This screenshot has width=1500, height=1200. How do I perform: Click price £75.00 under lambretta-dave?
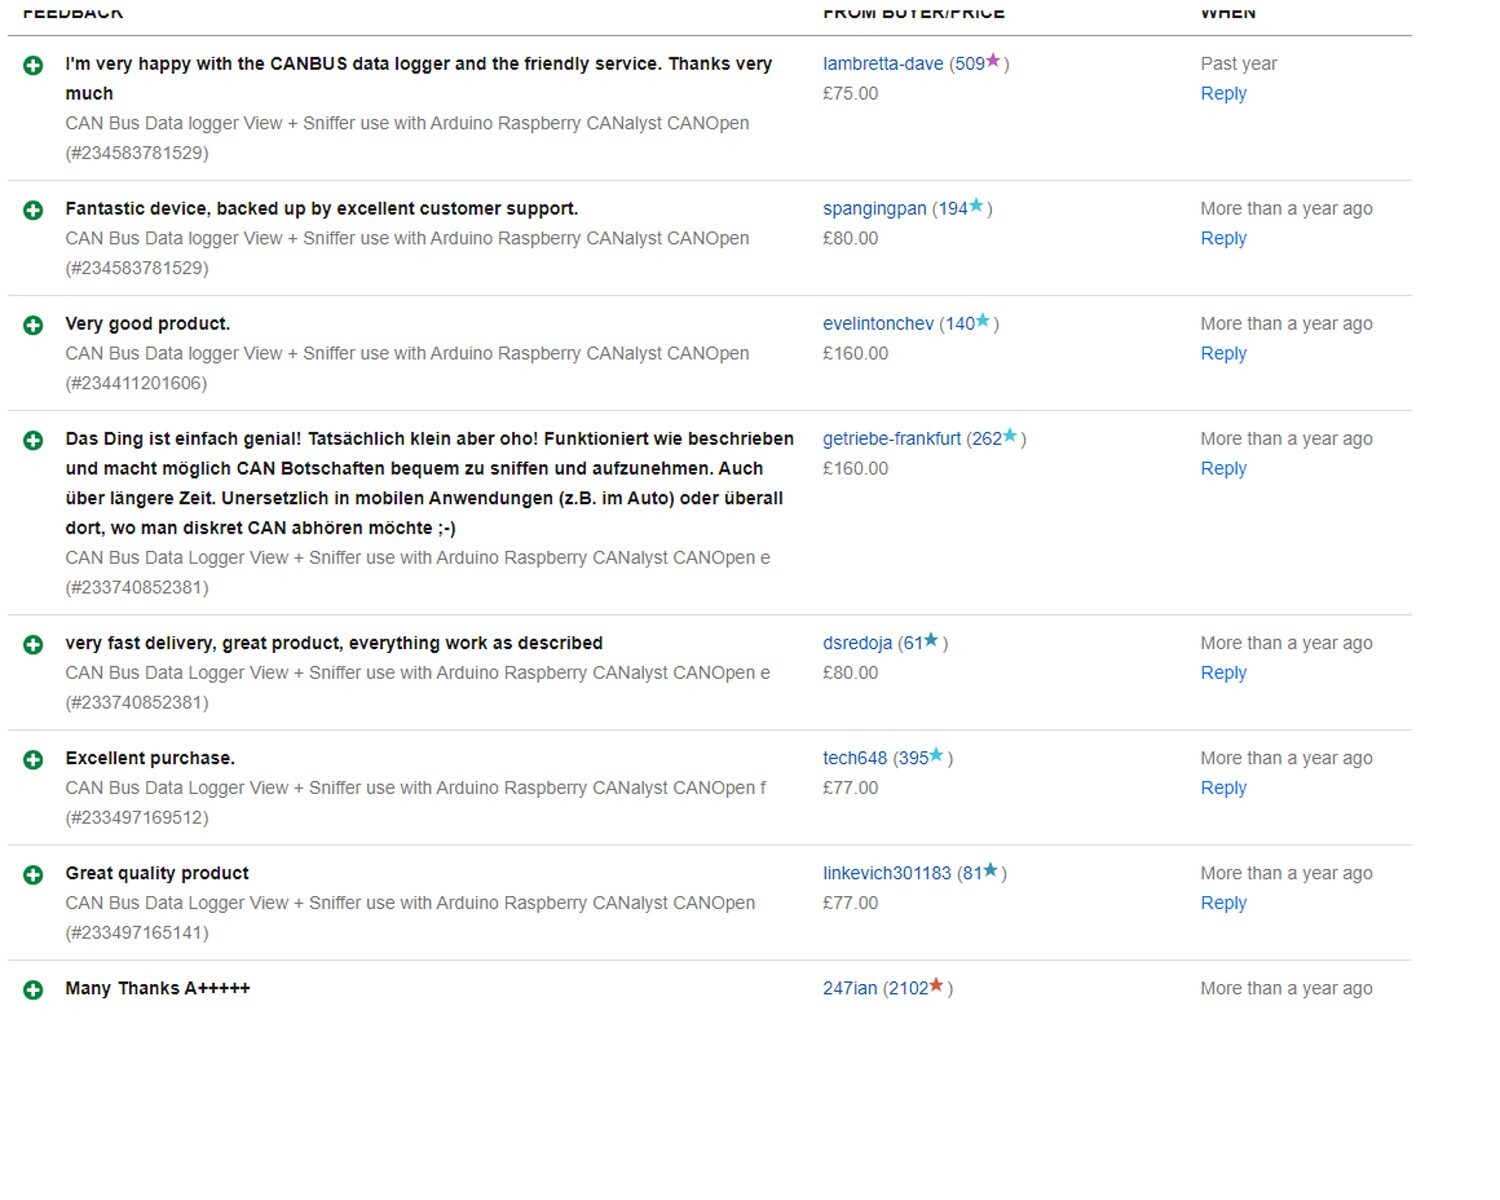(x=850, y=94)
